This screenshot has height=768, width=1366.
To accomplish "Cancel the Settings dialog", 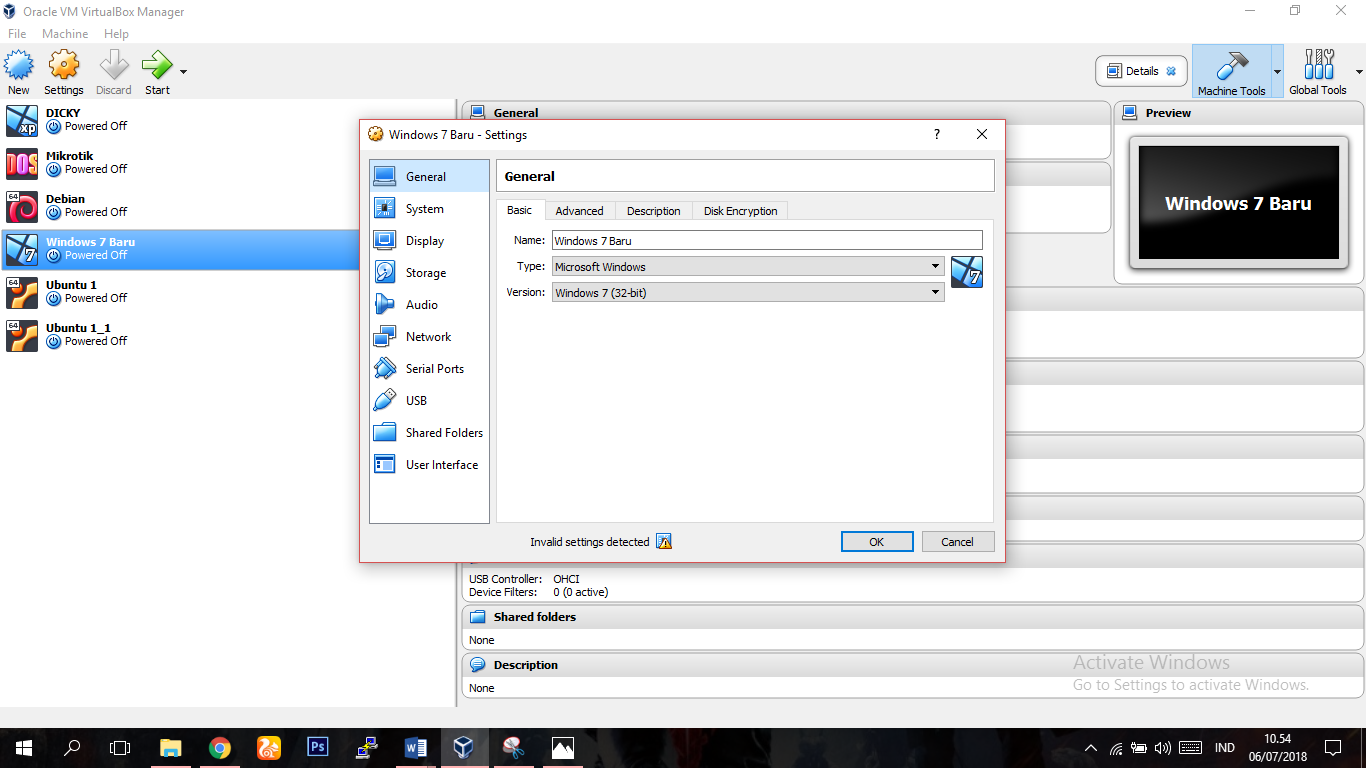I will 958,541.
